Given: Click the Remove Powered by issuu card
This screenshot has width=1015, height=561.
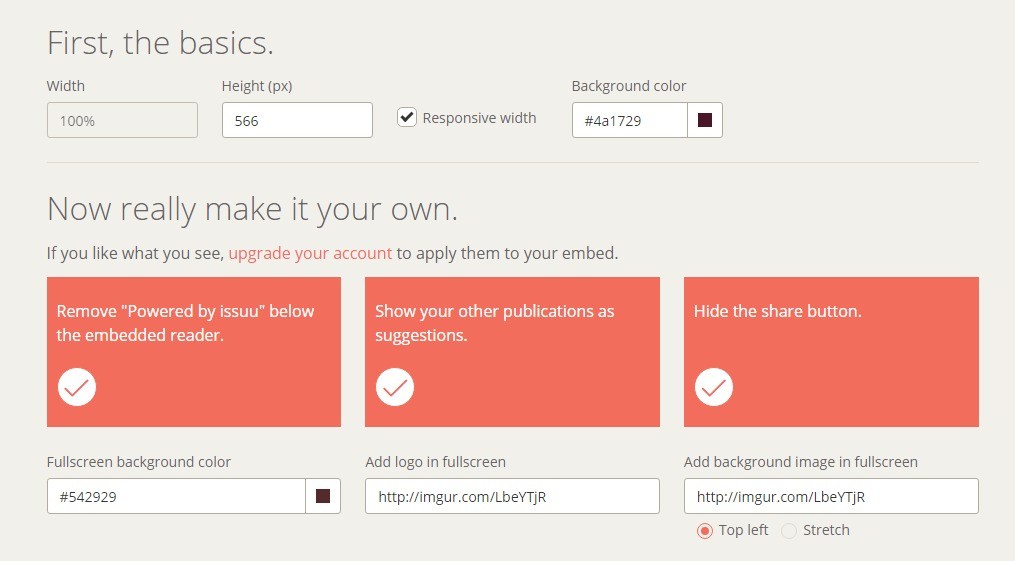Looking at the screenshot, I should pos(194,352).
